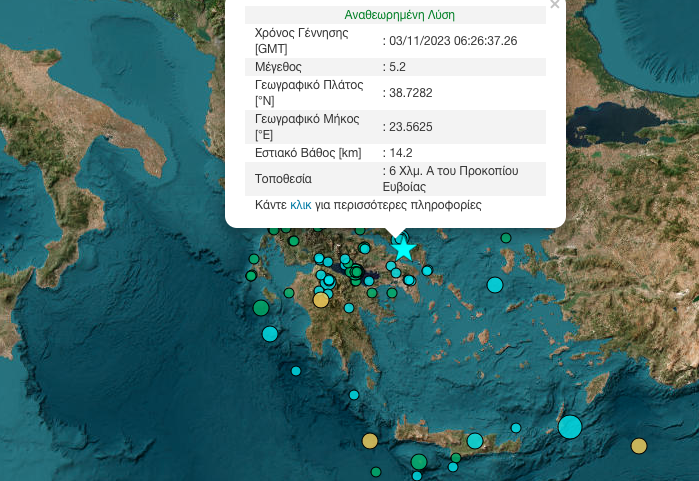Click the isolated small cyan marker in Ionian Sea
The height and width of the screenshot is (481, 699).
[296, 371]
